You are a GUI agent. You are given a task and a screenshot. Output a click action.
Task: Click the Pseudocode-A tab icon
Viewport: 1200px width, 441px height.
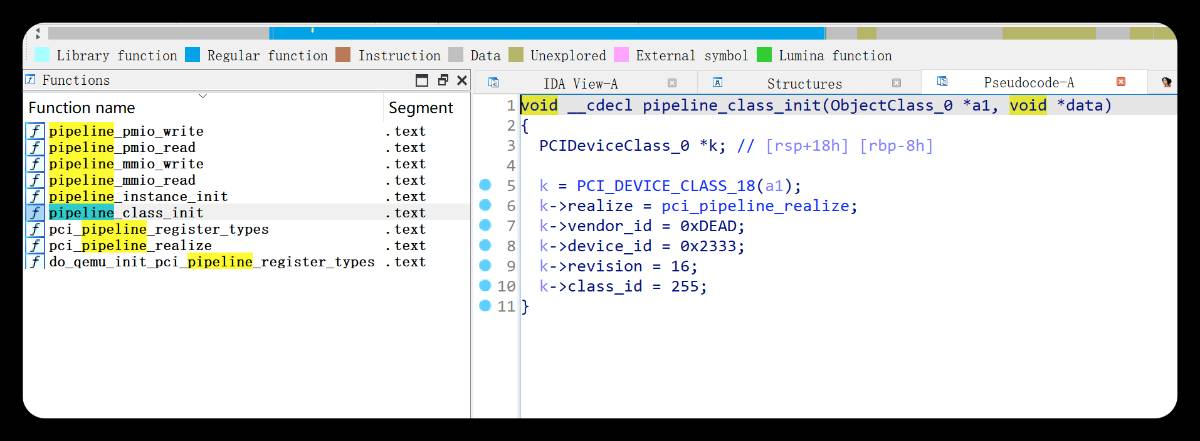(x=942, y=82)
